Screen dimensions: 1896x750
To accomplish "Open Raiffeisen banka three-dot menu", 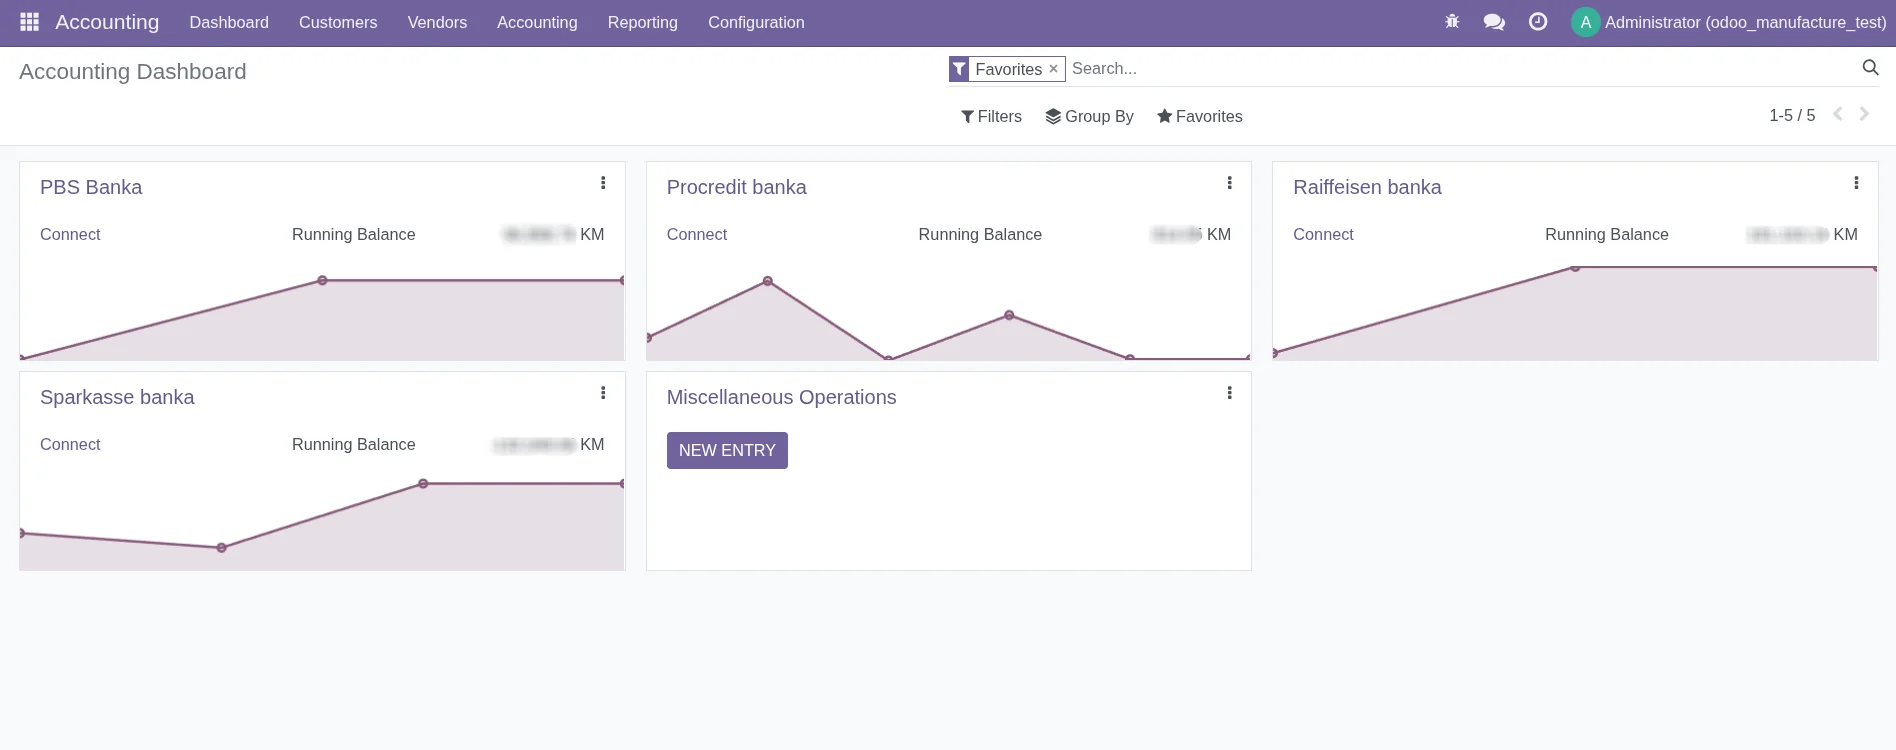I will (x=1856, y=183).
